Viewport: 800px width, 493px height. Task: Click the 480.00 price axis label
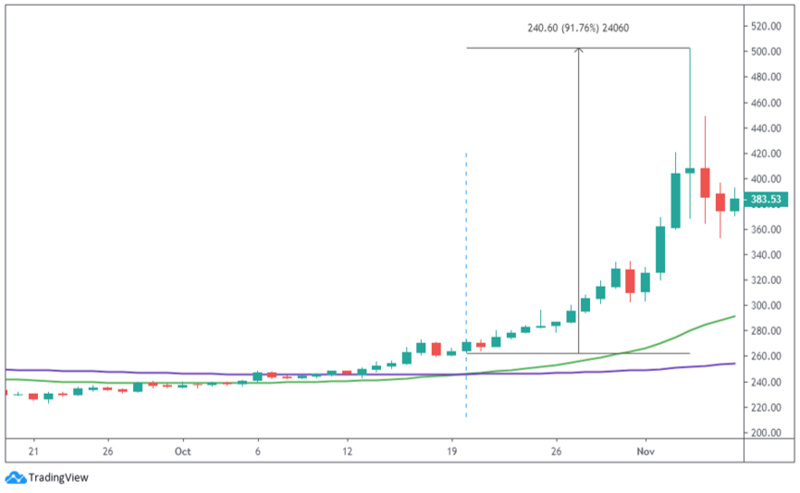pos(766,77)
